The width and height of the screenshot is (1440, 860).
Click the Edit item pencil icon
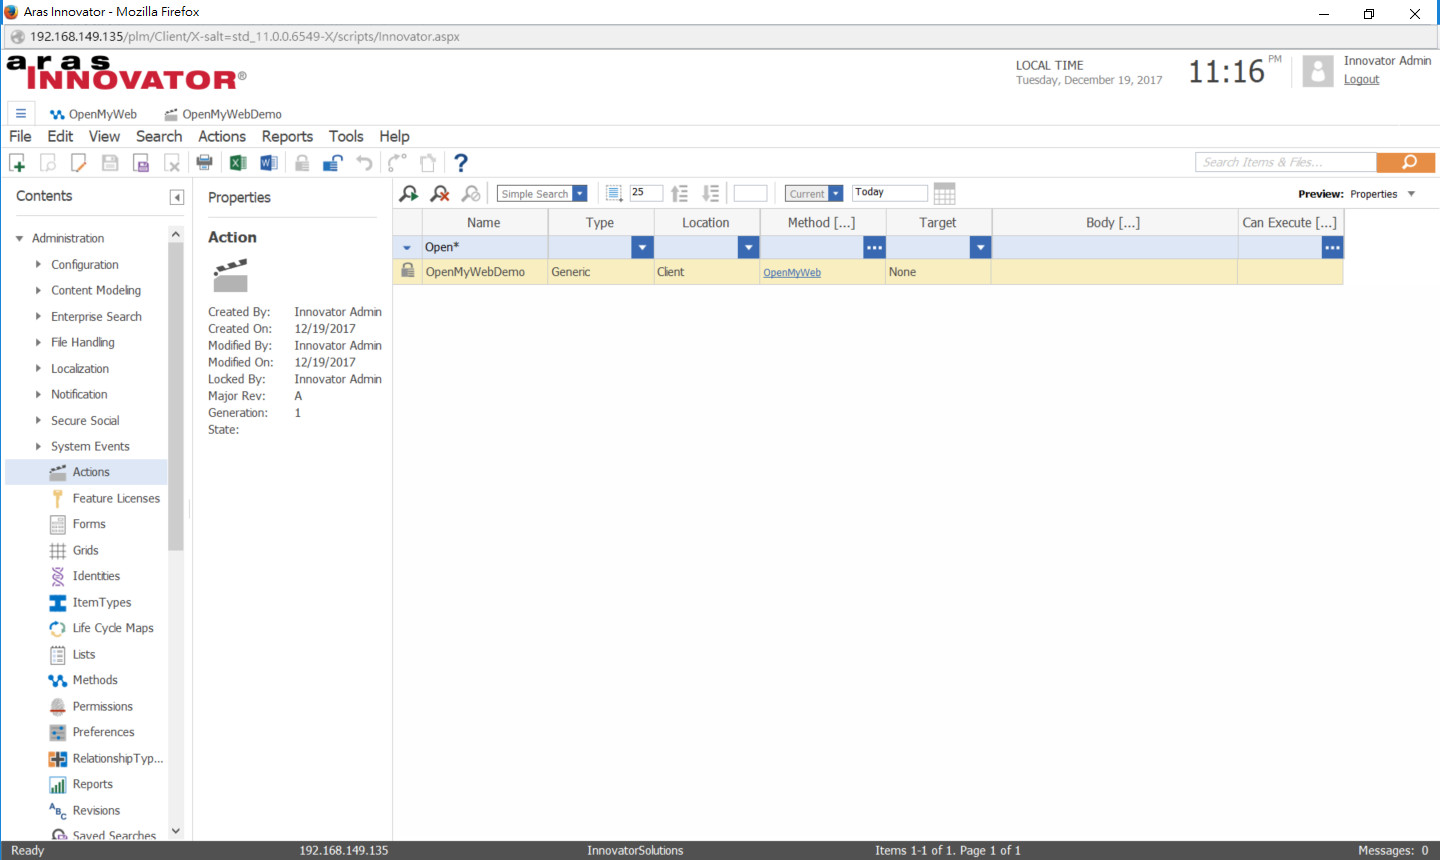click(79, 163)
